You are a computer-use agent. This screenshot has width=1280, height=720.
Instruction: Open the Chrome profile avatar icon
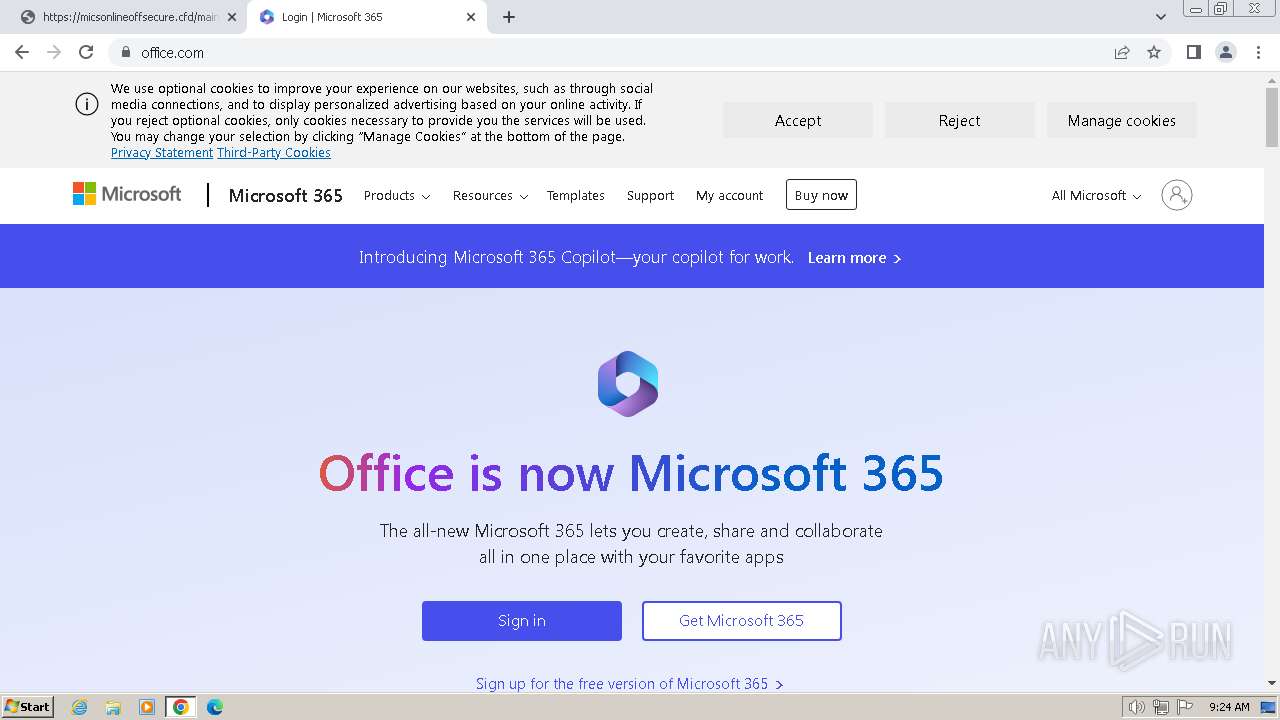(1225, 52)
